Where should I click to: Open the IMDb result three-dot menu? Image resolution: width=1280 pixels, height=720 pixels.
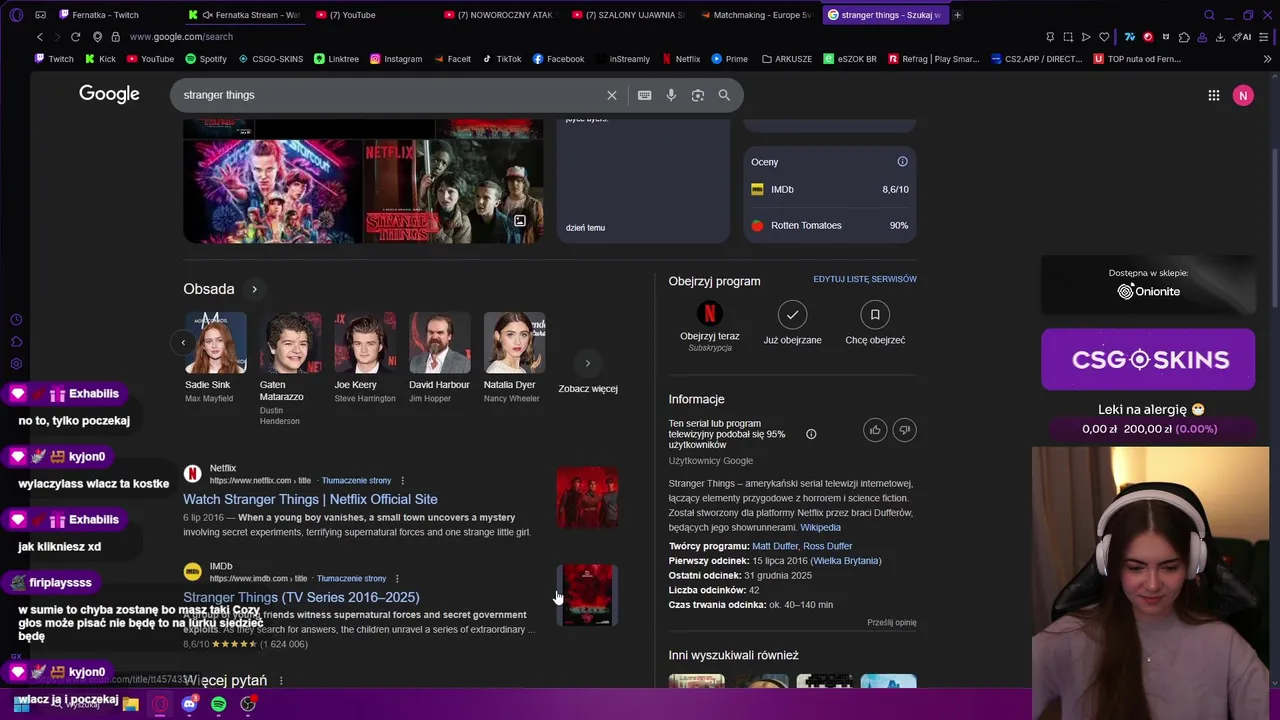397,579
